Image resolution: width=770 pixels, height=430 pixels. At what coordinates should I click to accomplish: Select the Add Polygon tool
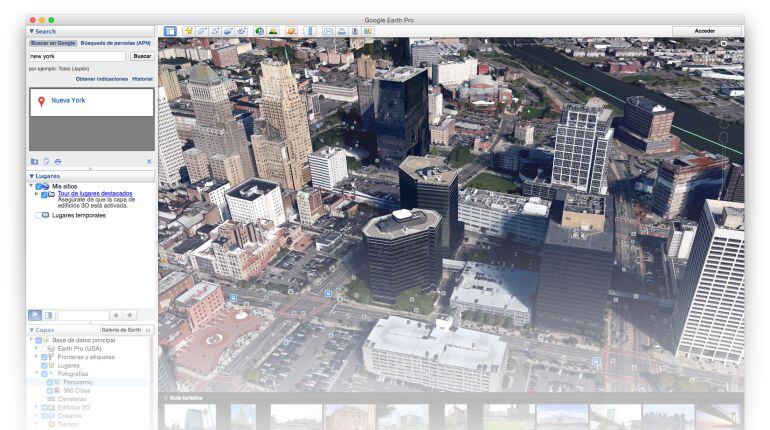coord(202,31)
